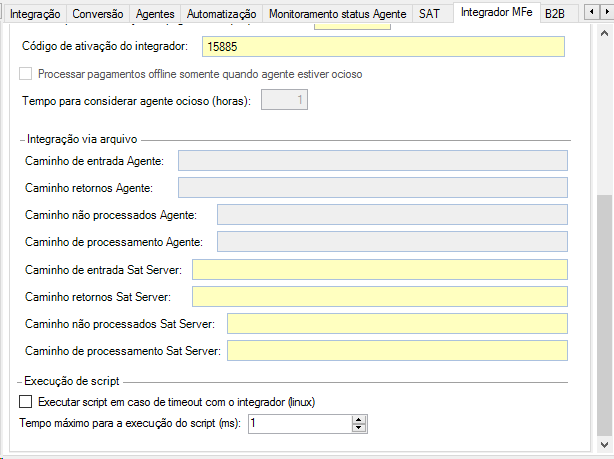This screenshot has height=459, width=614.
Task: Click Caminho retornos Sat Server field
Action: tap(379, 297)
